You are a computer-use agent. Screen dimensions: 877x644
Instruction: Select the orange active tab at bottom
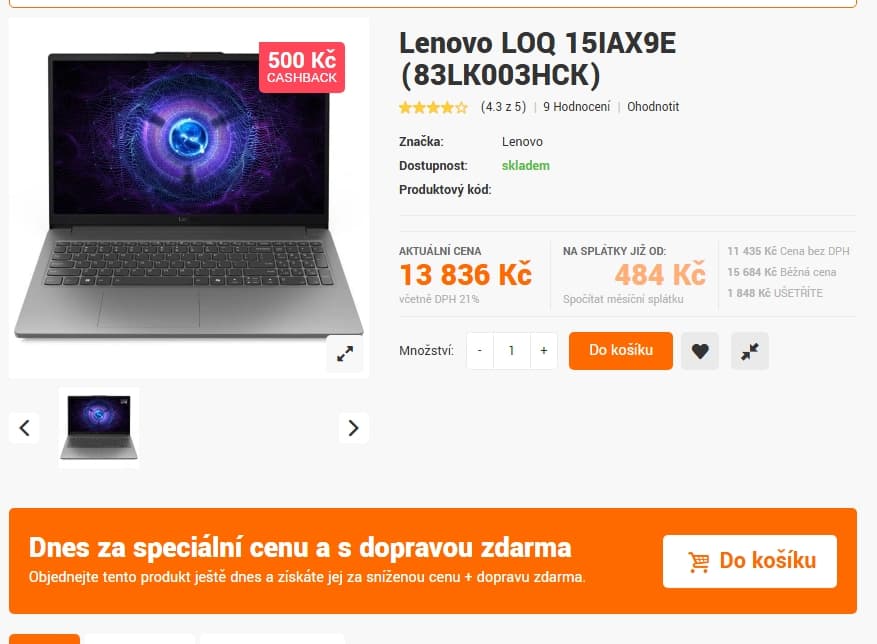[x=44, y=639]
